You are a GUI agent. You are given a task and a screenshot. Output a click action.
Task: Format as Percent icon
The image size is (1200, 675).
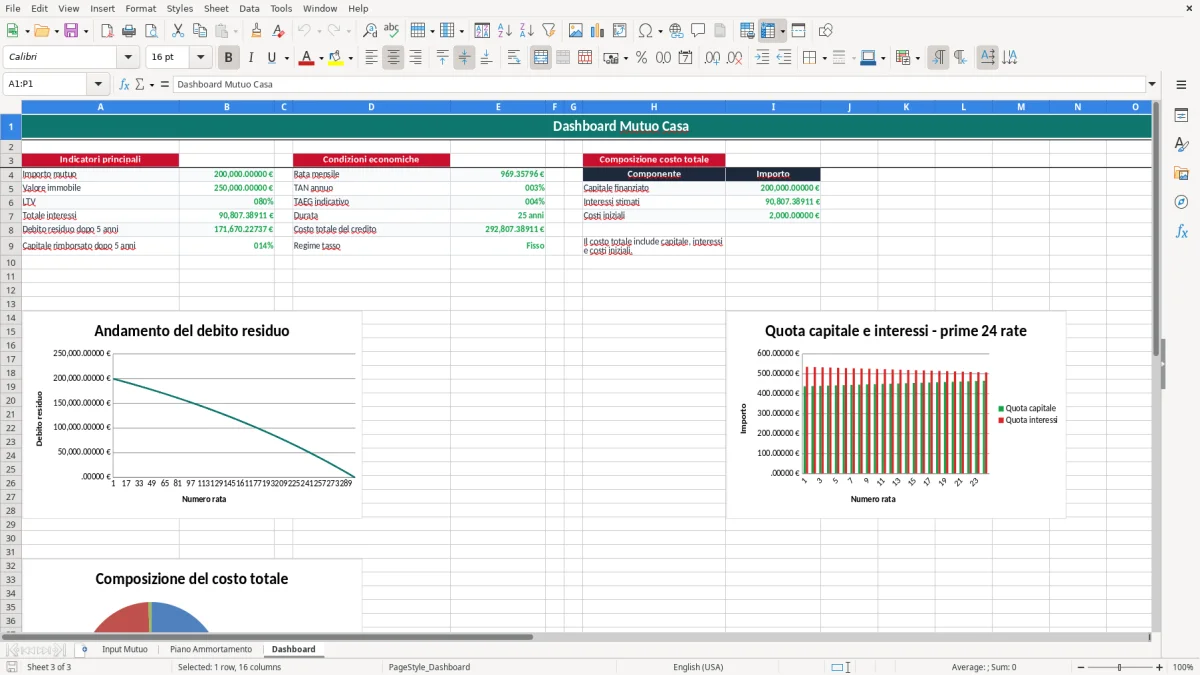641,58
